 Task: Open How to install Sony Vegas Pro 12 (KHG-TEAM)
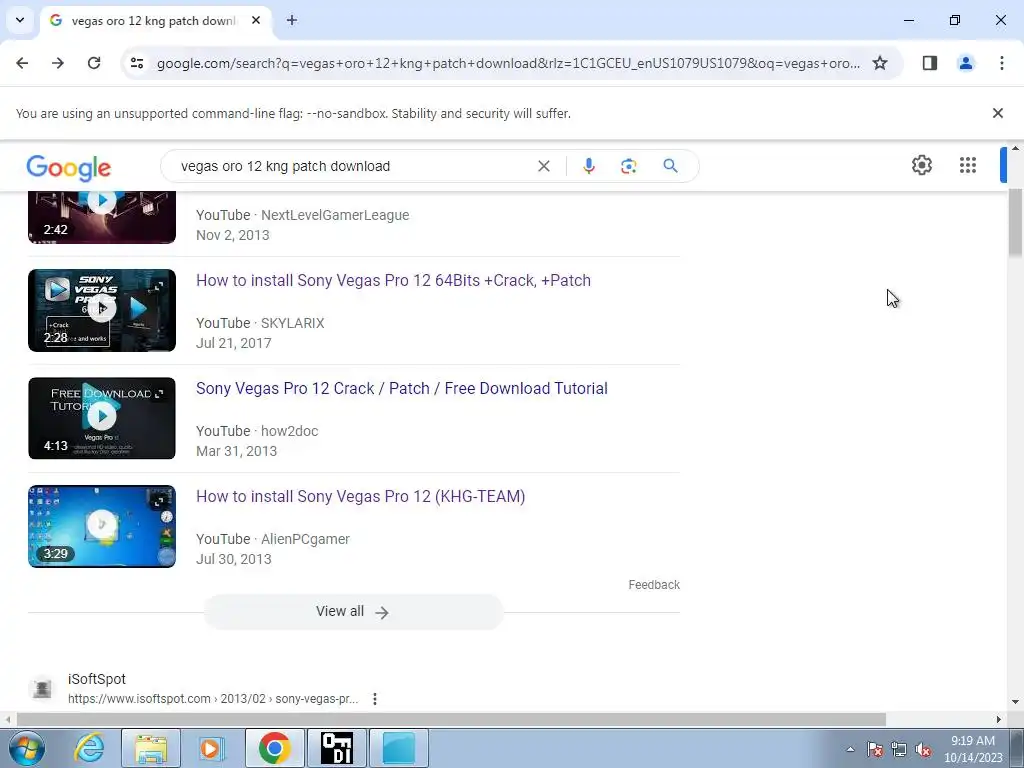(360, 496)
